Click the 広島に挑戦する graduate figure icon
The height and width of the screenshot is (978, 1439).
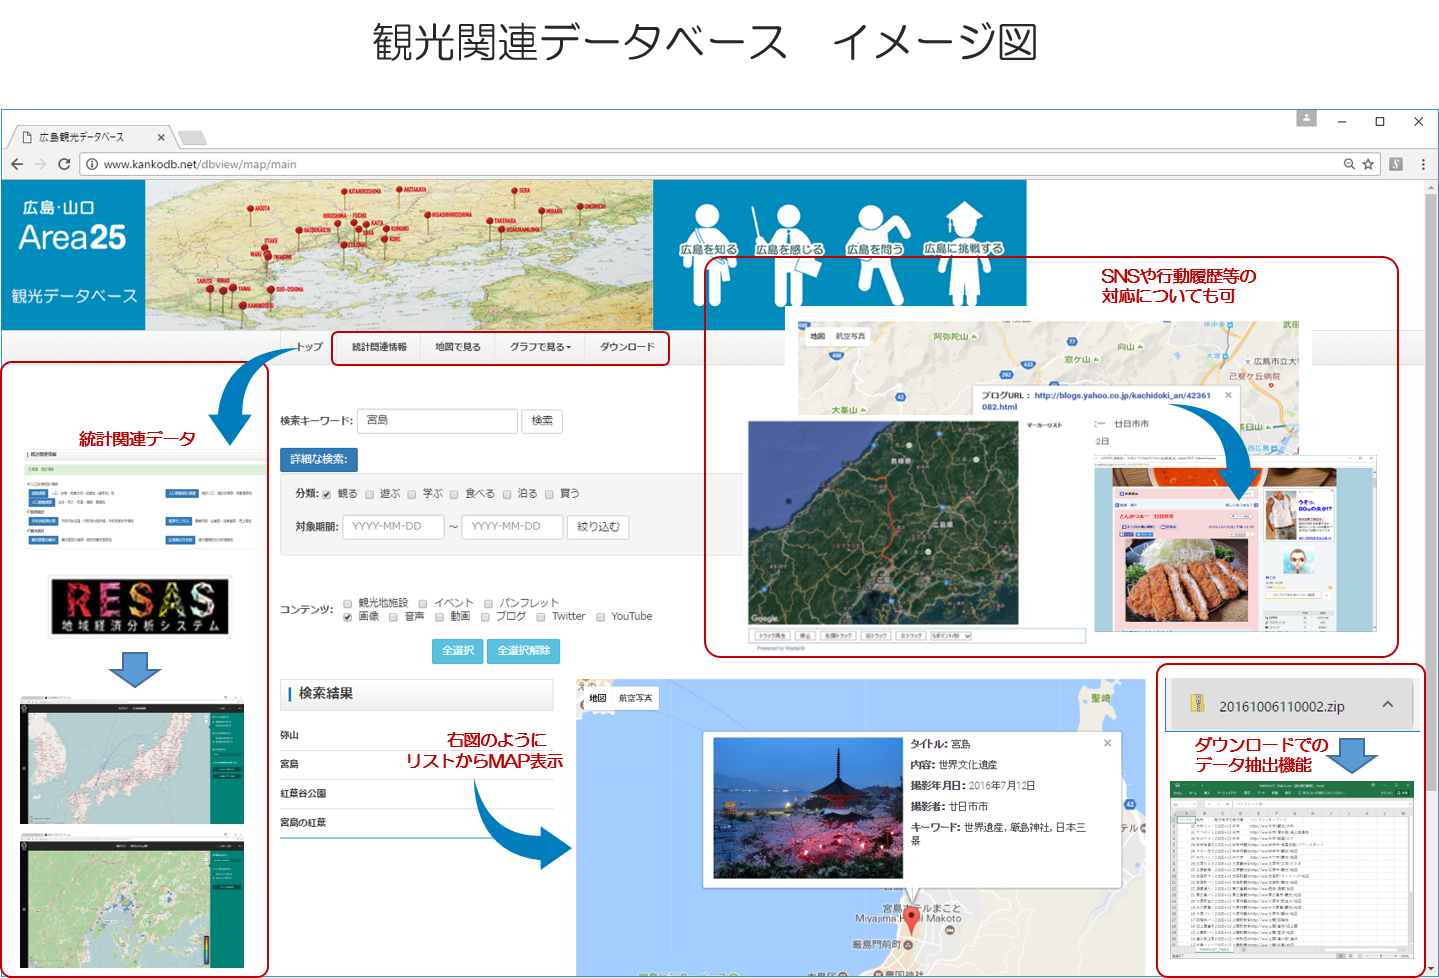tap(963, 254)
